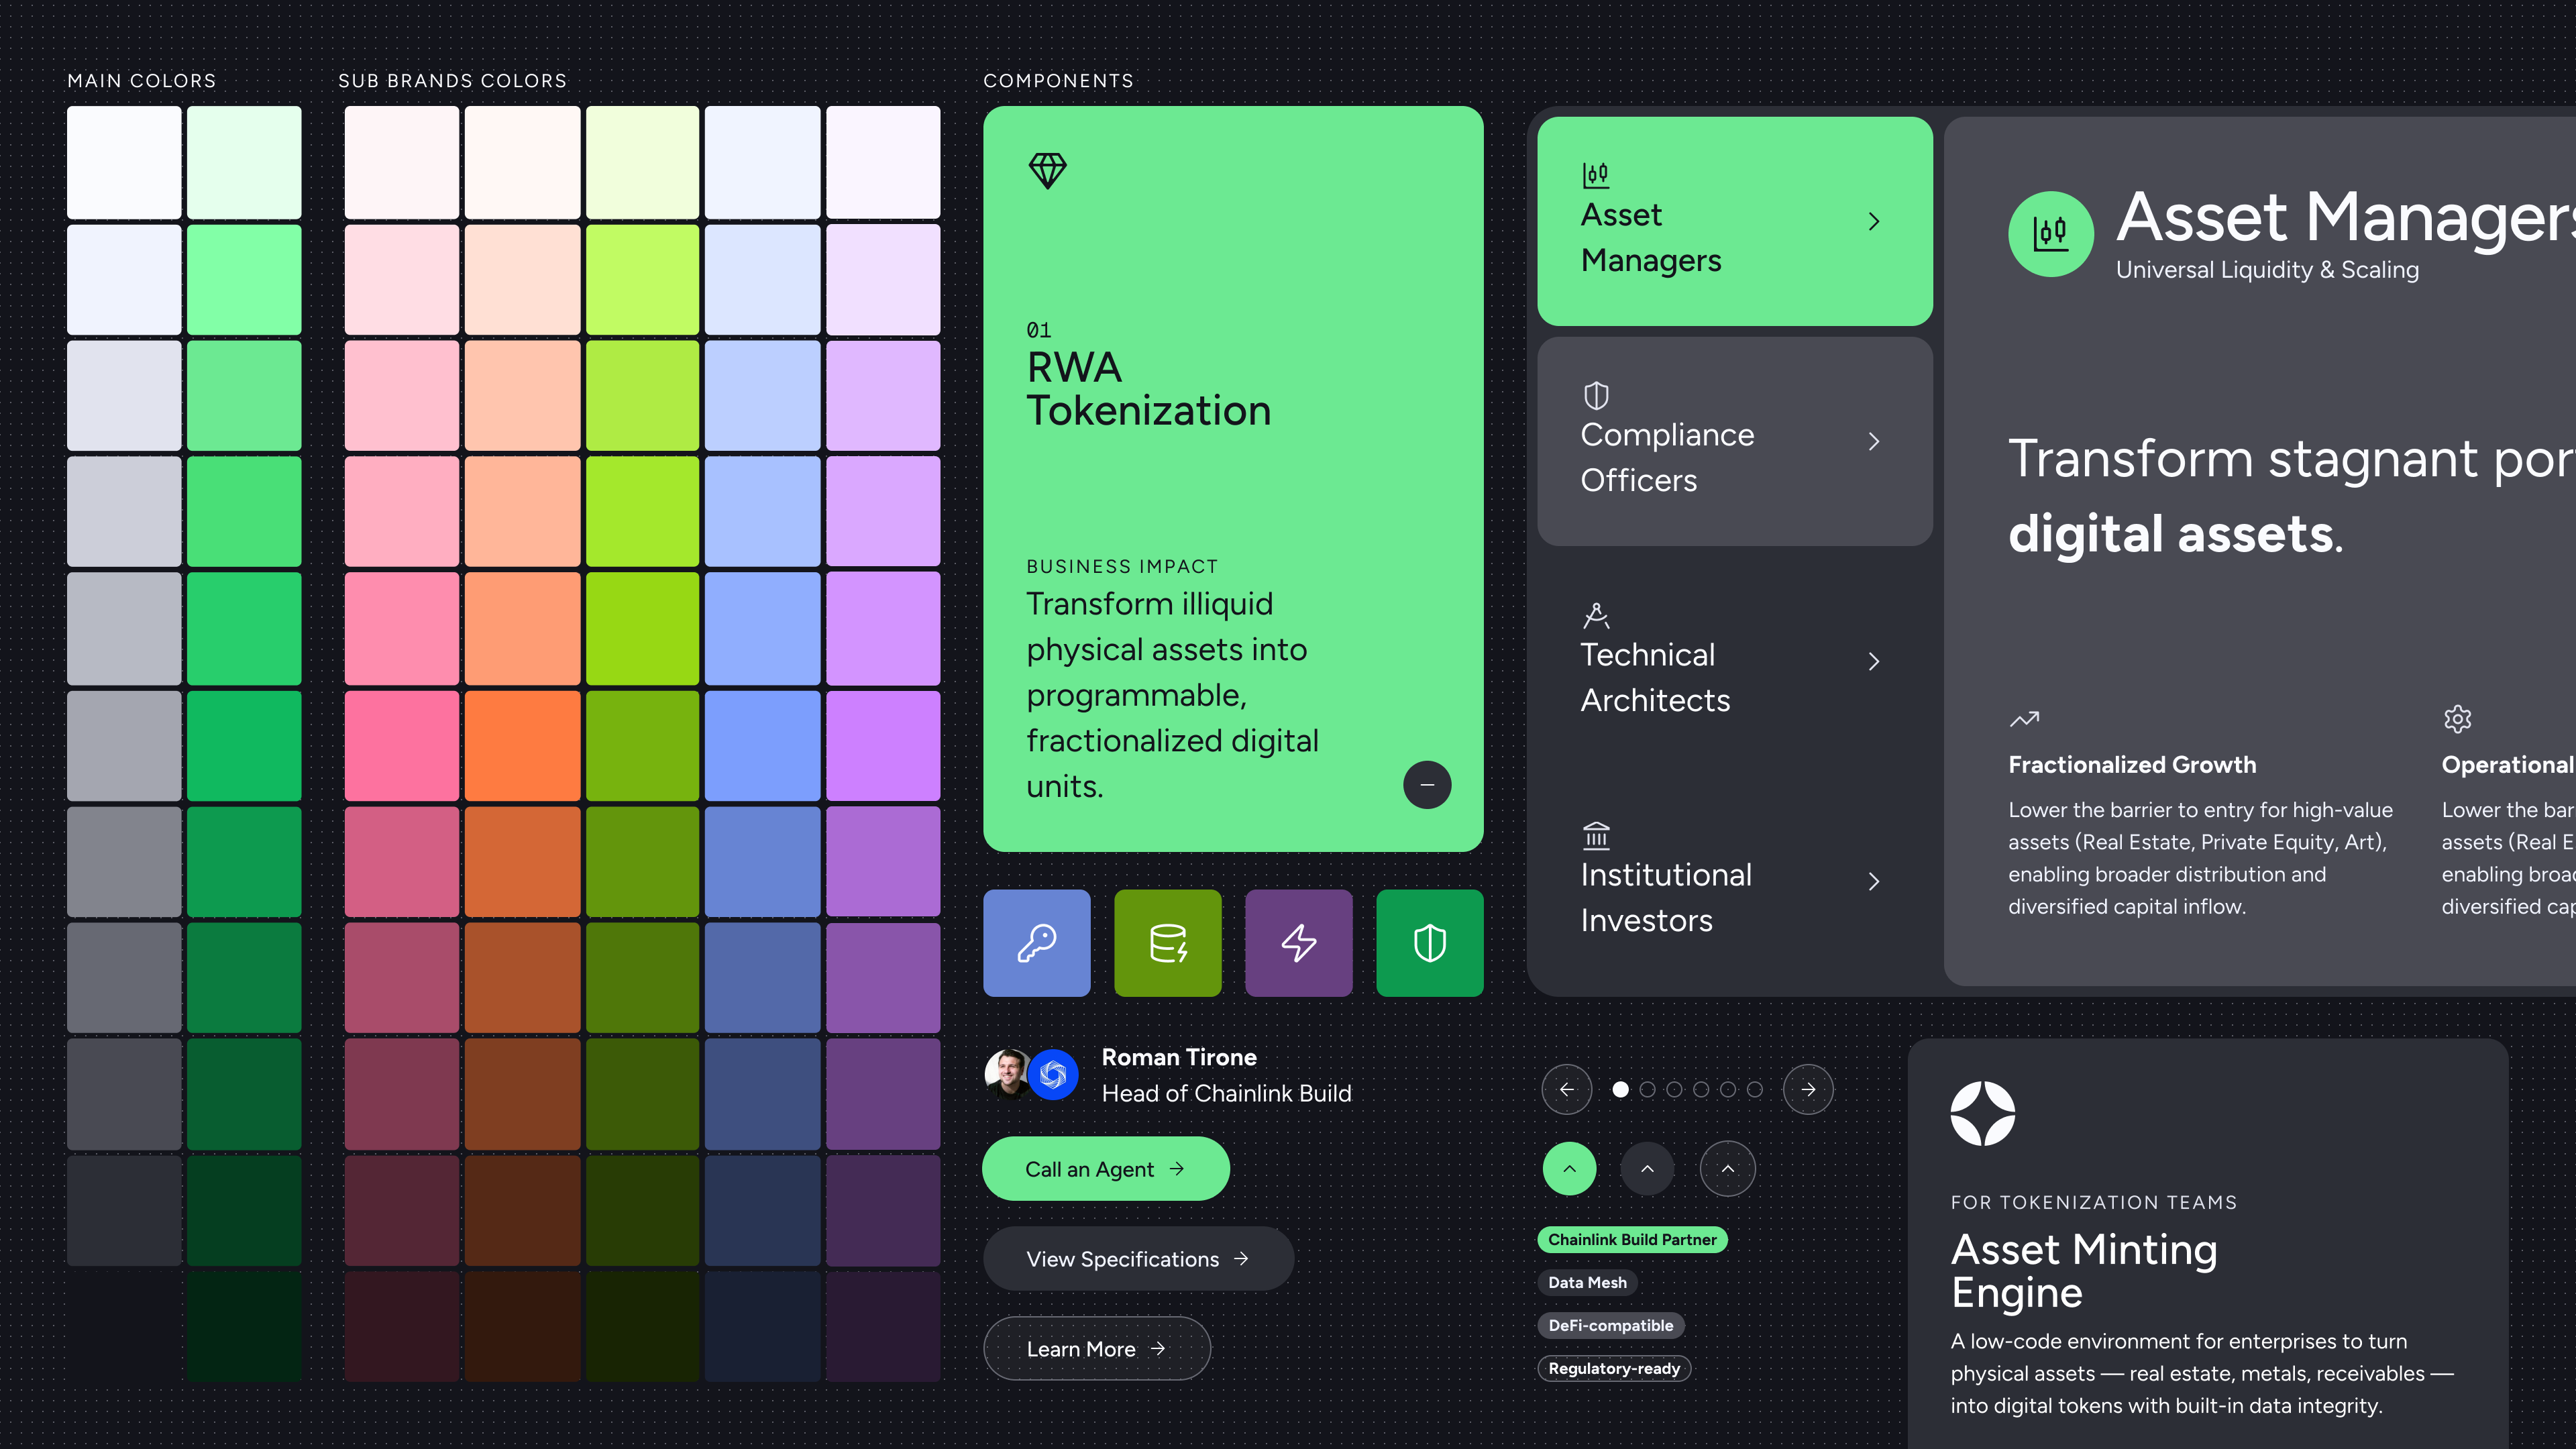Click the green filled chevron-up button
The height and width of the screenshot is (1449, 2576).
(x=1569, y=1168)
